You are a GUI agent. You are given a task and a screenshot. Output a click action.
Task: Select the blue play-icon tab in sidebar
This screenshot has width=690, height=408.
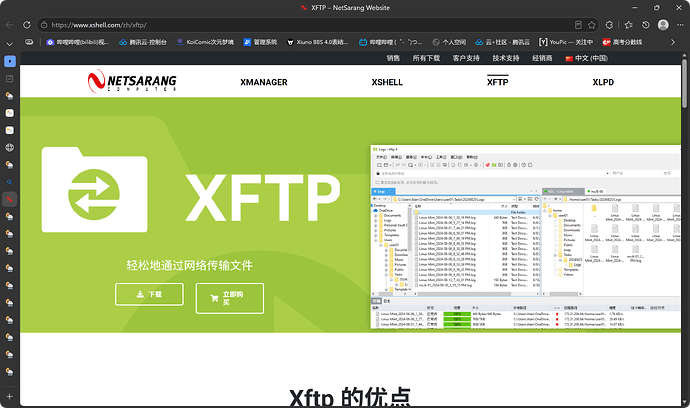point(10,61)
